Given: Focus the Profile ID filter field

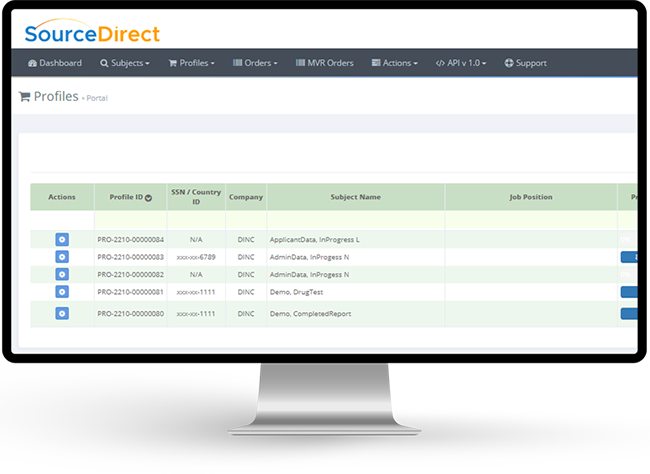Looking at the screenshot, I should (x=131, y=220).
